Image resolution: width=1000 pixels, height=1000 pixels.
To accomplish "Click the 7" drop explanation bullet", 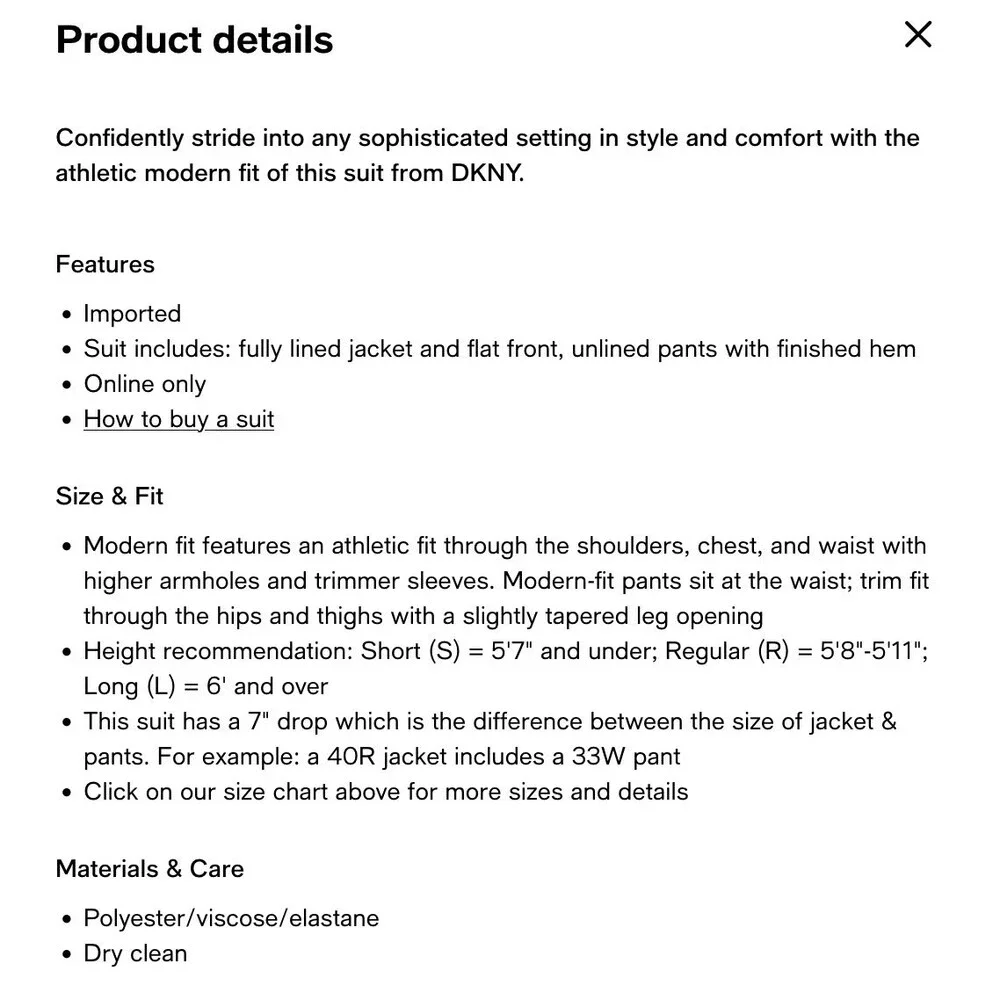I will coord(490,739).
